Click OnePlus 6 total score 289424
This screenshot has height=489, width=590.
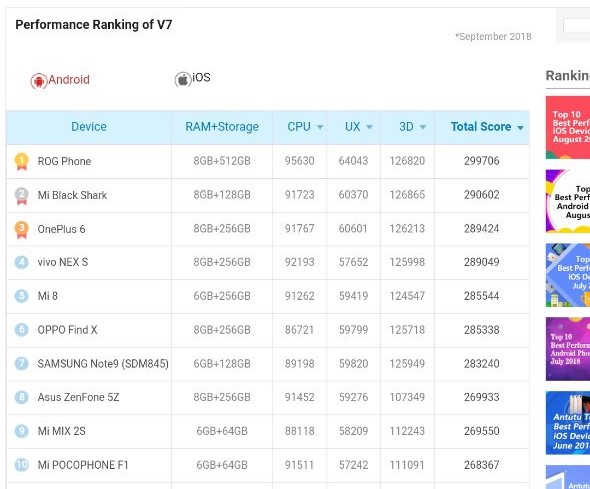(x=482, y=229)
